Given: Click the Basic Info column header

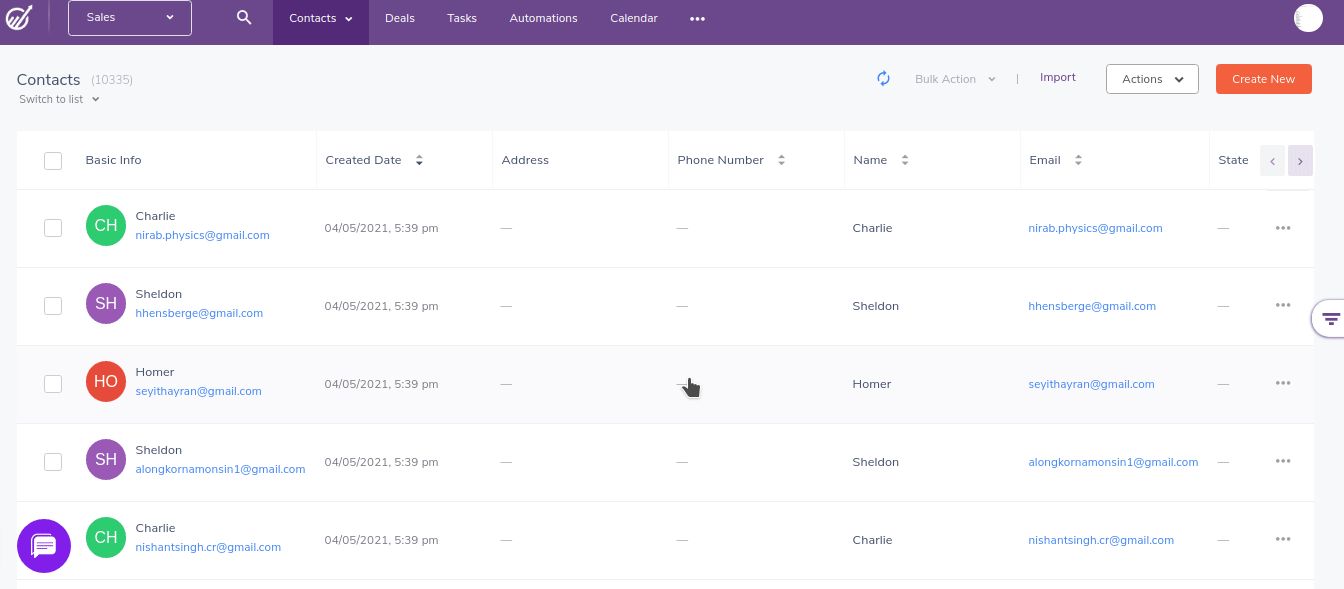Looking at the screenshot, I should click(113, 160).
